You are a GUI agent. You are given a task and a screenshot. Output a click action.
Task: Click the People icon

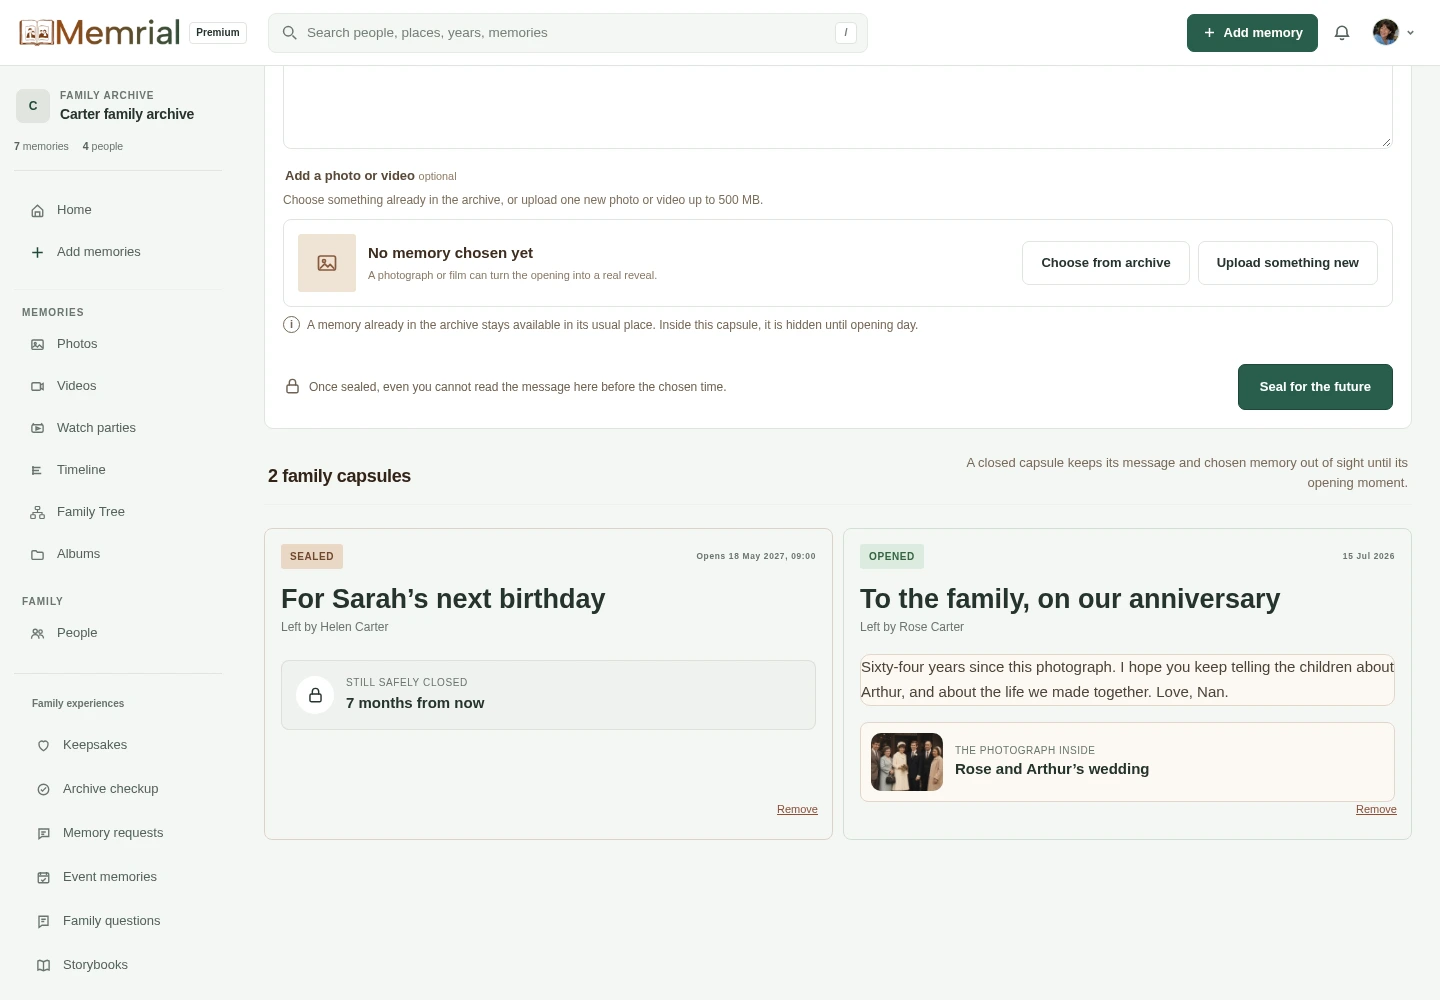(38, 633)
